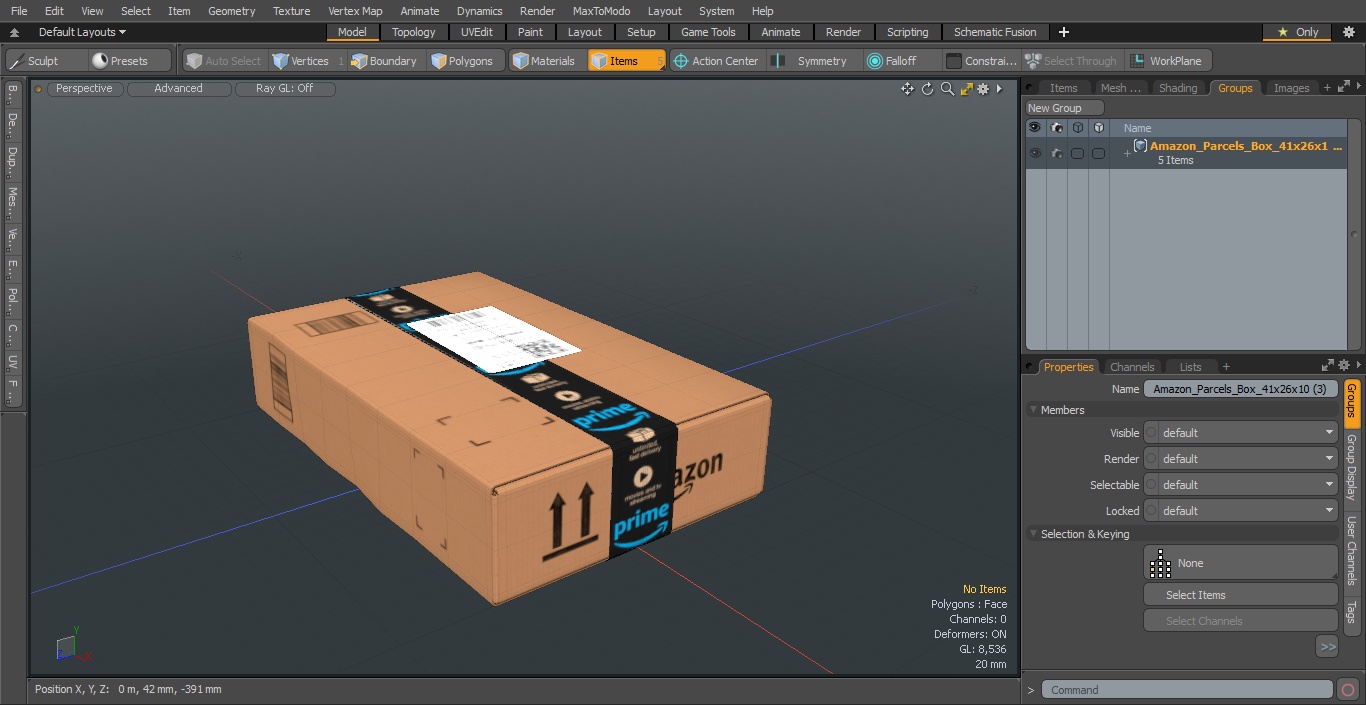Open the Action Center options

(716, 61)
